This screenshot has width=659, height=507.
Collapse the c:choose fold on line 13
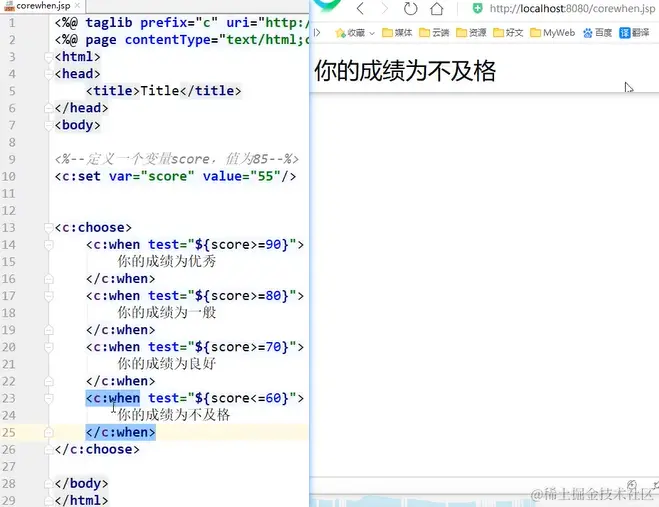coord(48,227)
